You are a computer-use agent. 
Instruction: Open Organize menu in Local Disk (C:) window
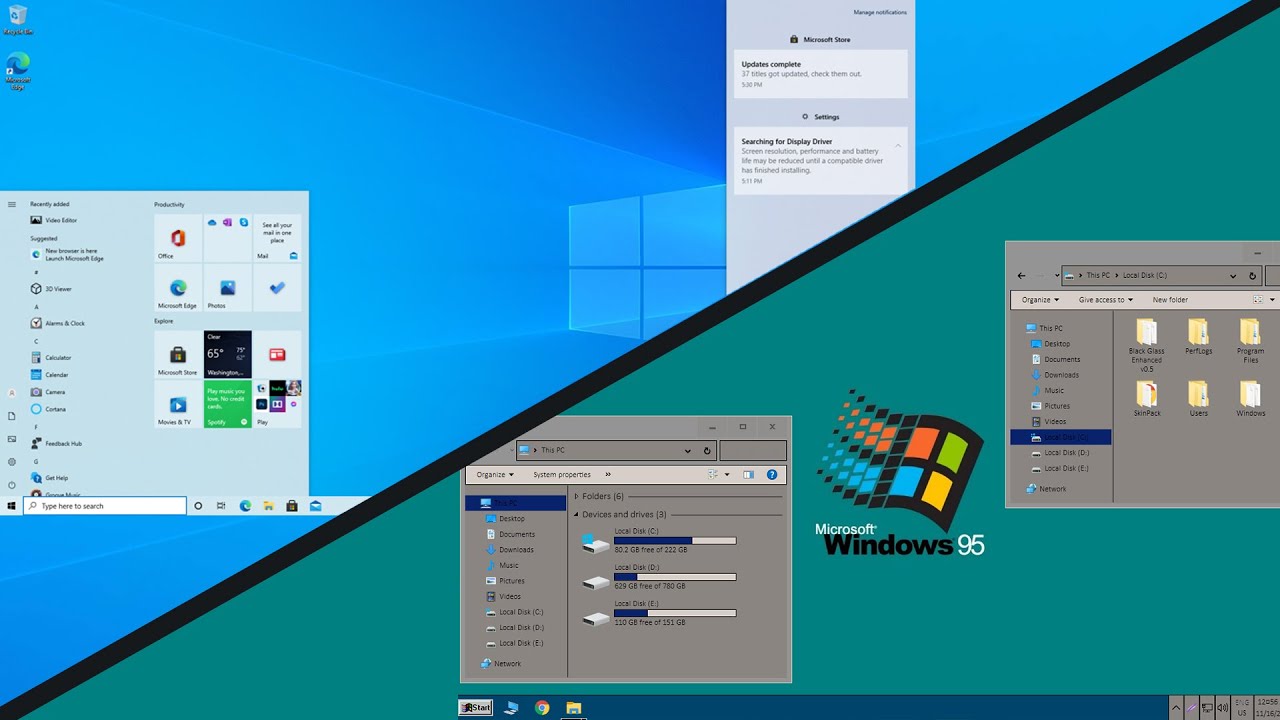tap(1040, 300)
